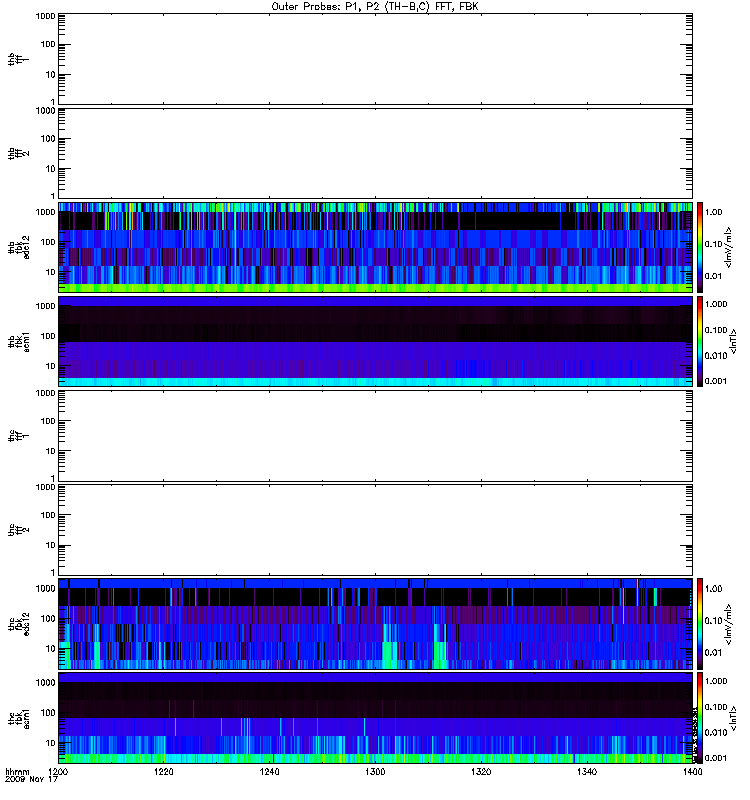Click the thb fbk scm1 spectrogram panel

375,341
